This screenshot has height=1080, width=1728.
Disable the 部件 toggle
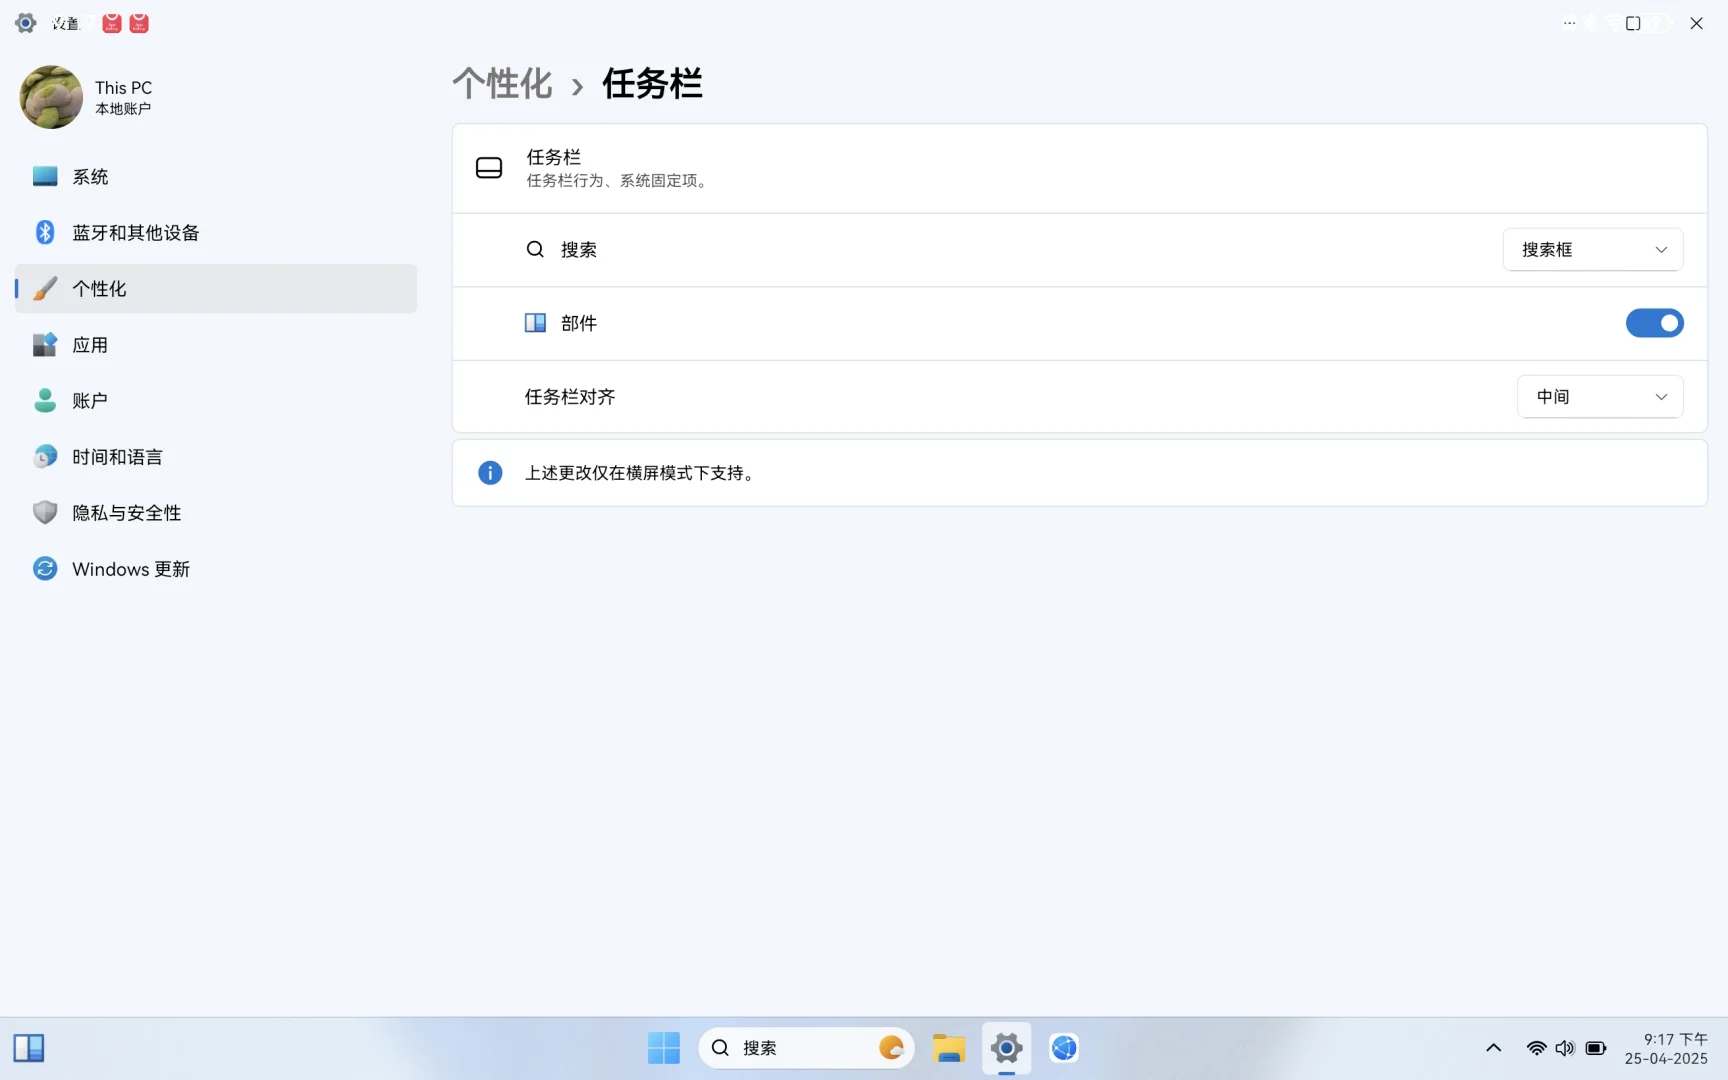coord(1654,323)
